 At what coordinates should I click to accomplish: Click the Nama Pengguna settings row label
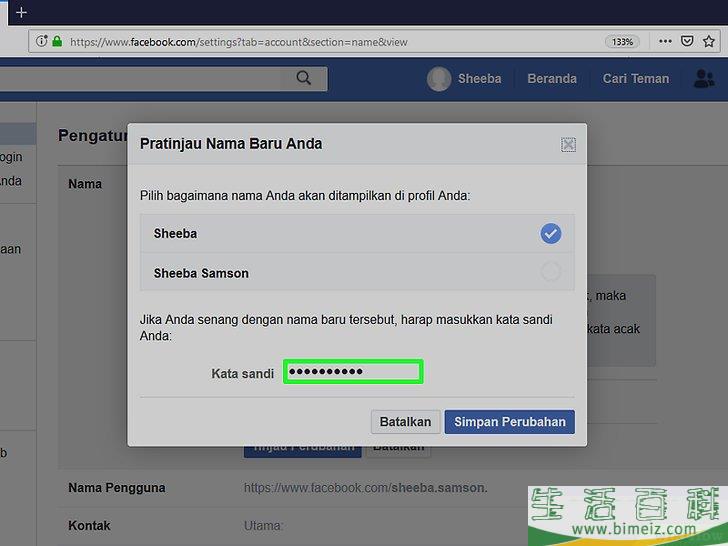[x=117, y=488]
